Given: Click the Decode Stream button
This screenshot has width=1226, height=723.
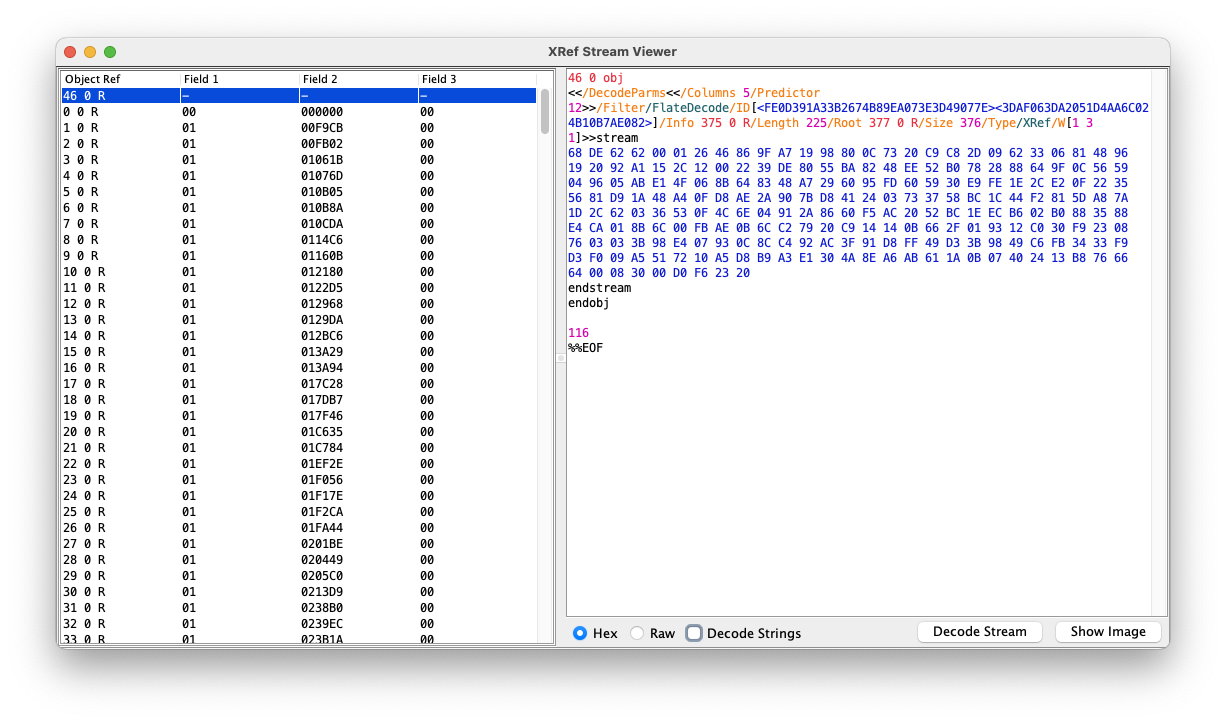Looking at the screenshot, I should 979,632.
